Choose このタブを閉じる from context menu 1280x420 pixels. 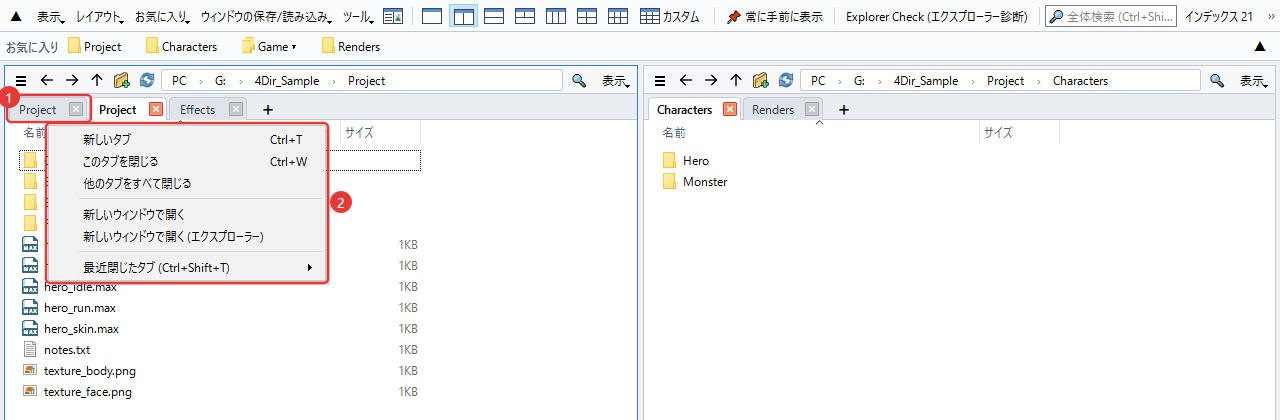[x=186, y=161]
